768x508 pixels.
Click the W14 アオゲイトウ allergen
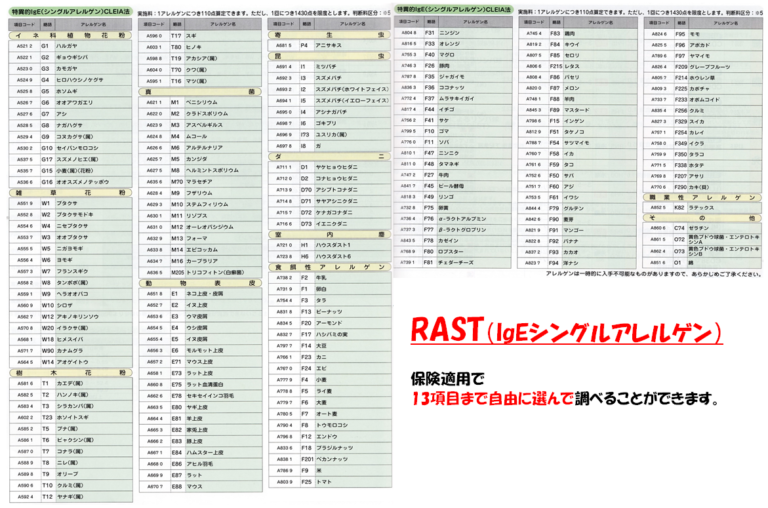71,362
